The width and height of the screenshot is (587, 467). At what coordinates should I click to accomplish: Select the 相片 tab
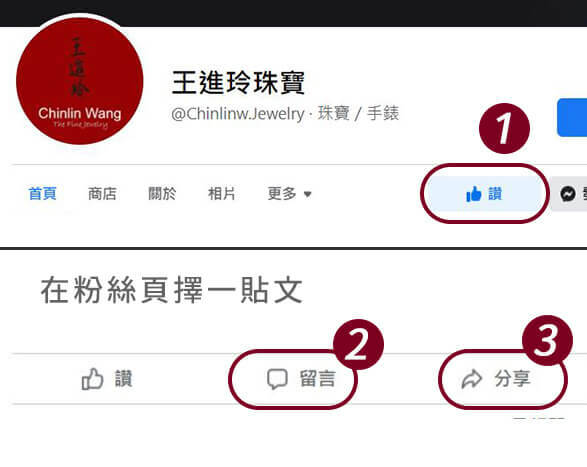222,194
